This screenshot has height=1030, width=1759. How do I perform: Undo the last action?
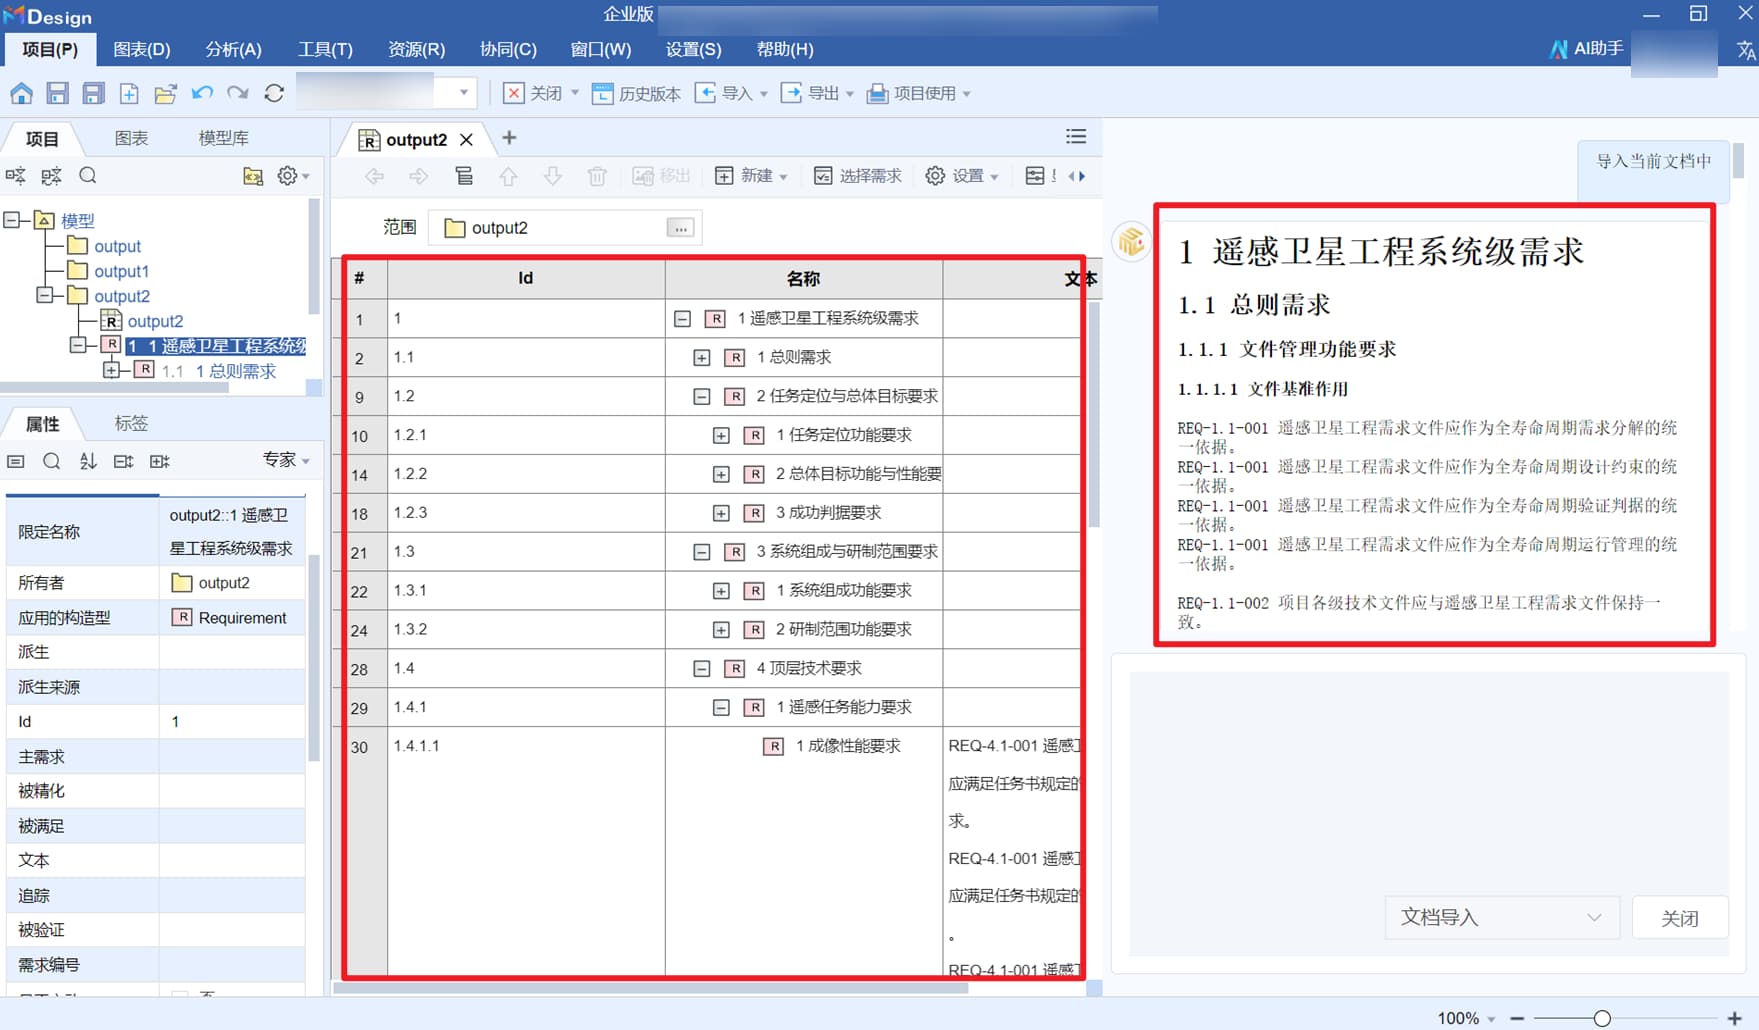click(x=202, y=94)
